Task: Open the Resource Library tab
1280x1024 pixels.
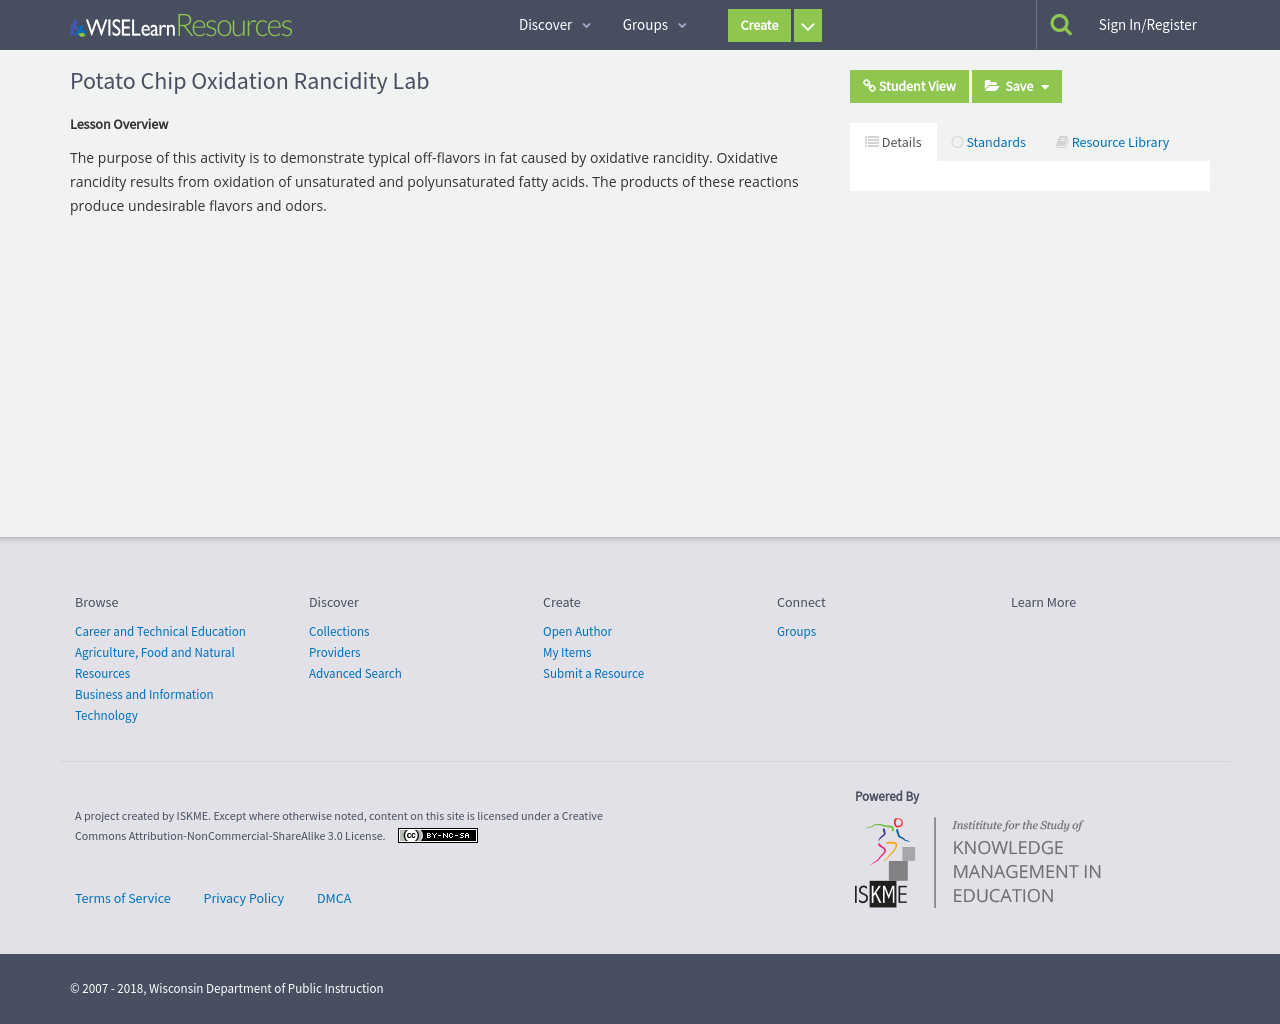Action: (1112, 142)
